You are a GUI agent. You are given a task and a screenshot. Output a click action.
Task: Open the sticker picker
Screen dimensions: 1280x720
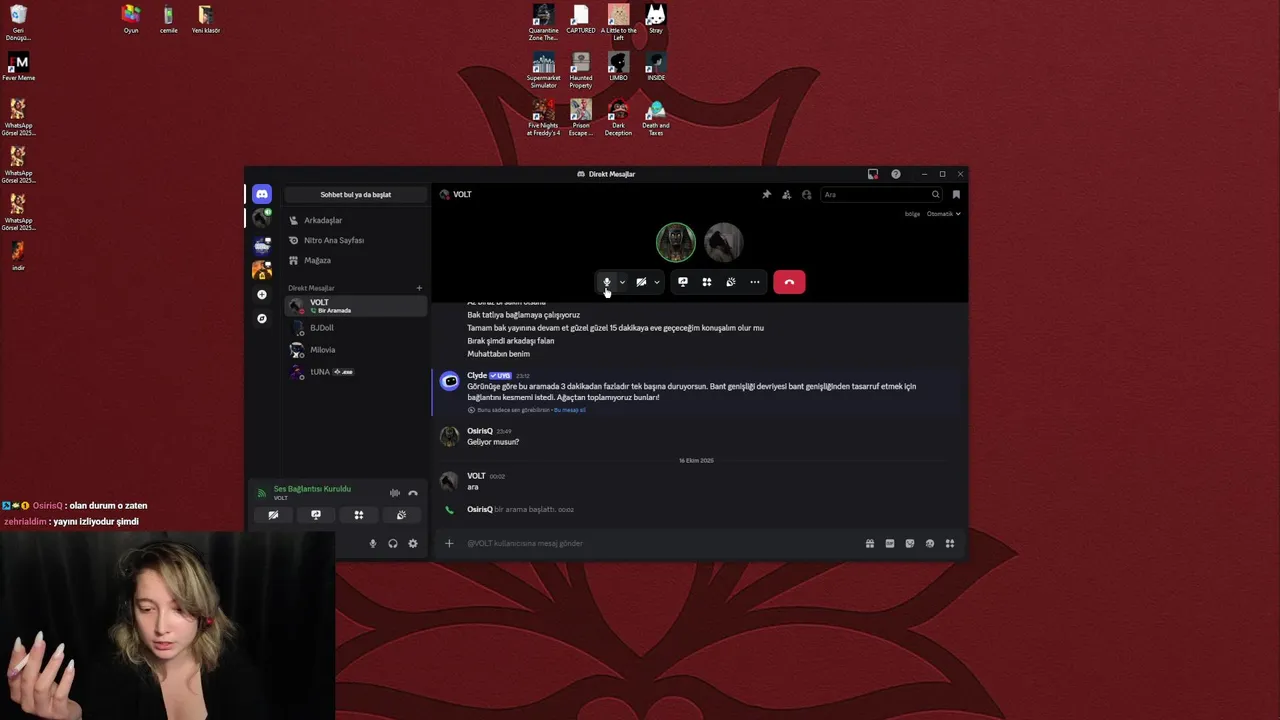coord(910,543)
